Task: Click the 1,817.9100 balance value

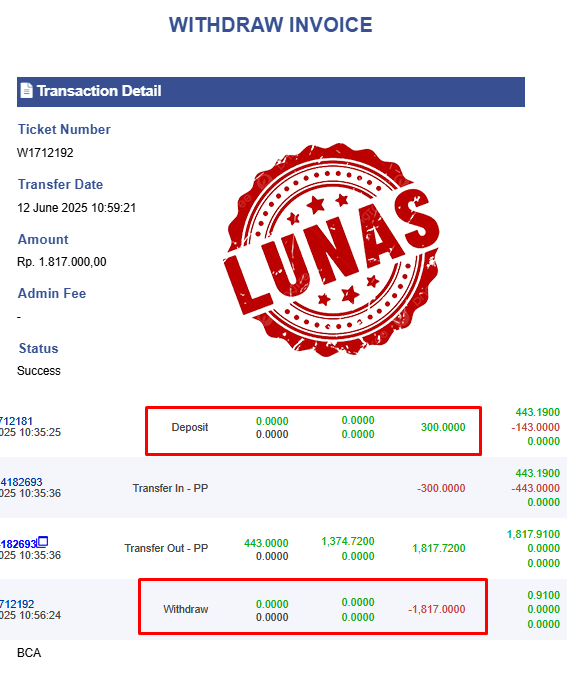Action: [x=534, y=534]
